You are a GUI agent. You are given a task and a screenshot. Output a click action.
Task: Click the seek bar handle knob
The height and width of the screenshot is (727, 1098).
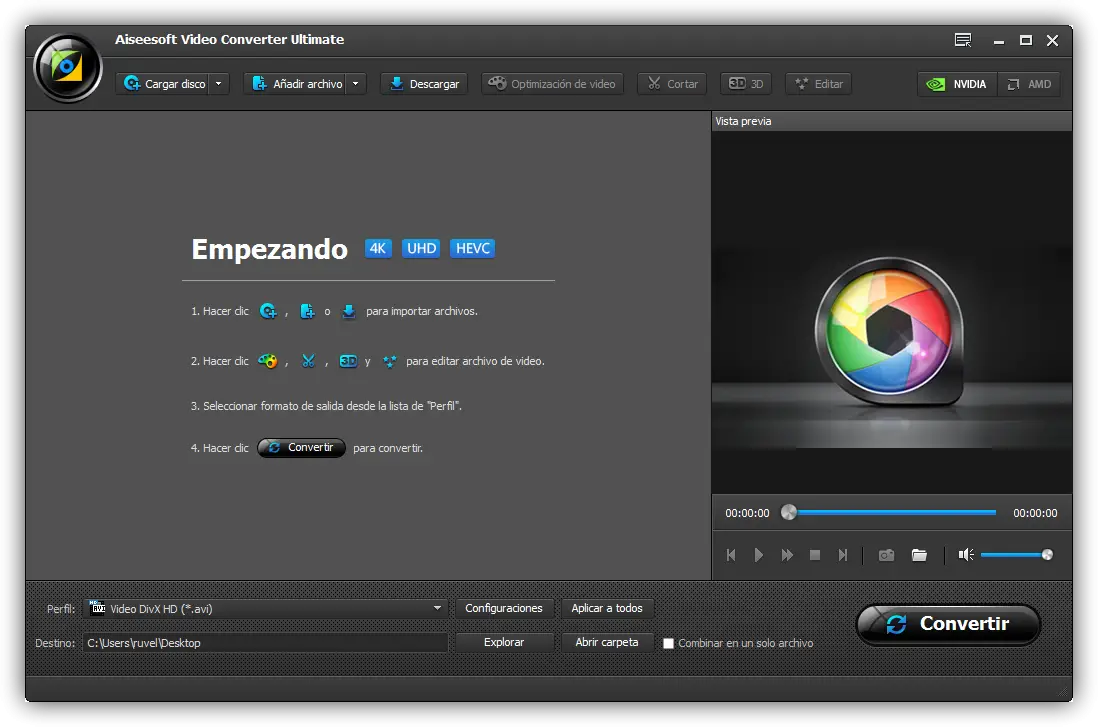click(788, 513)
